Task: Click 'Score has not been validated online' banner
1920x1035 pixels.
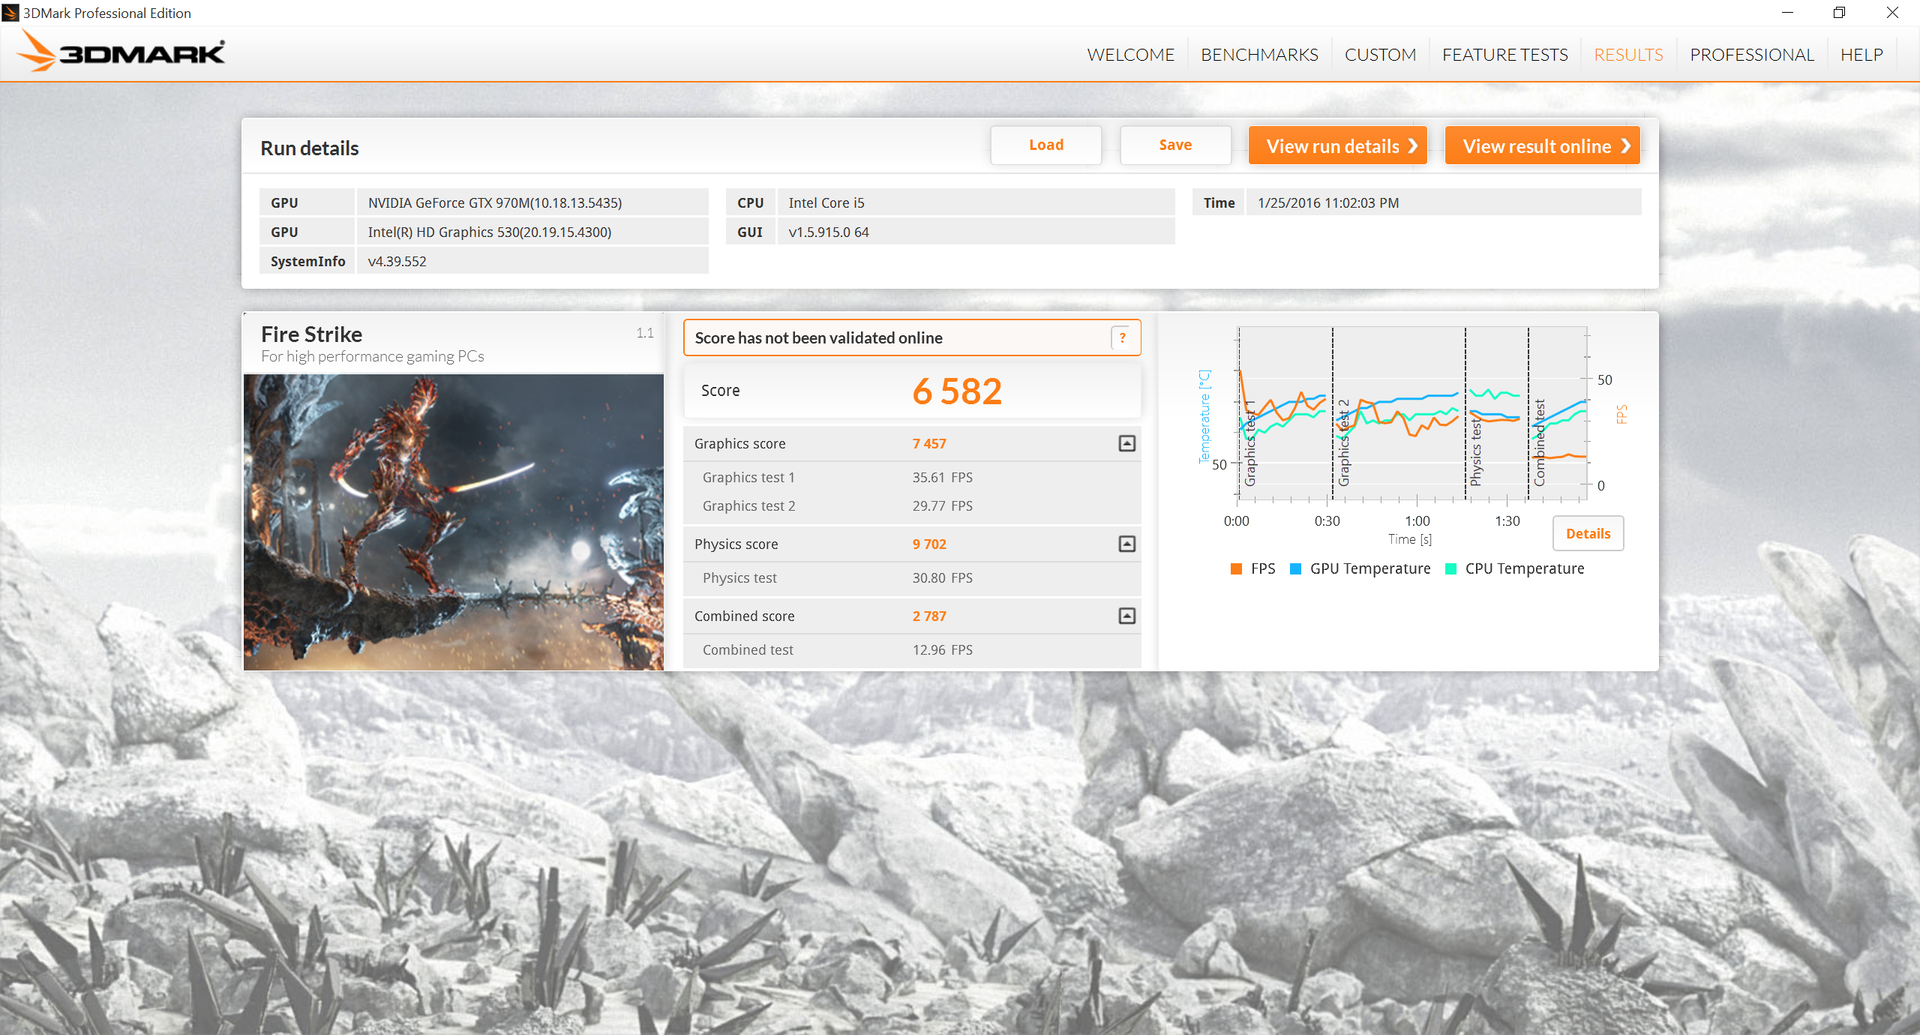Action: click(912, 338)
